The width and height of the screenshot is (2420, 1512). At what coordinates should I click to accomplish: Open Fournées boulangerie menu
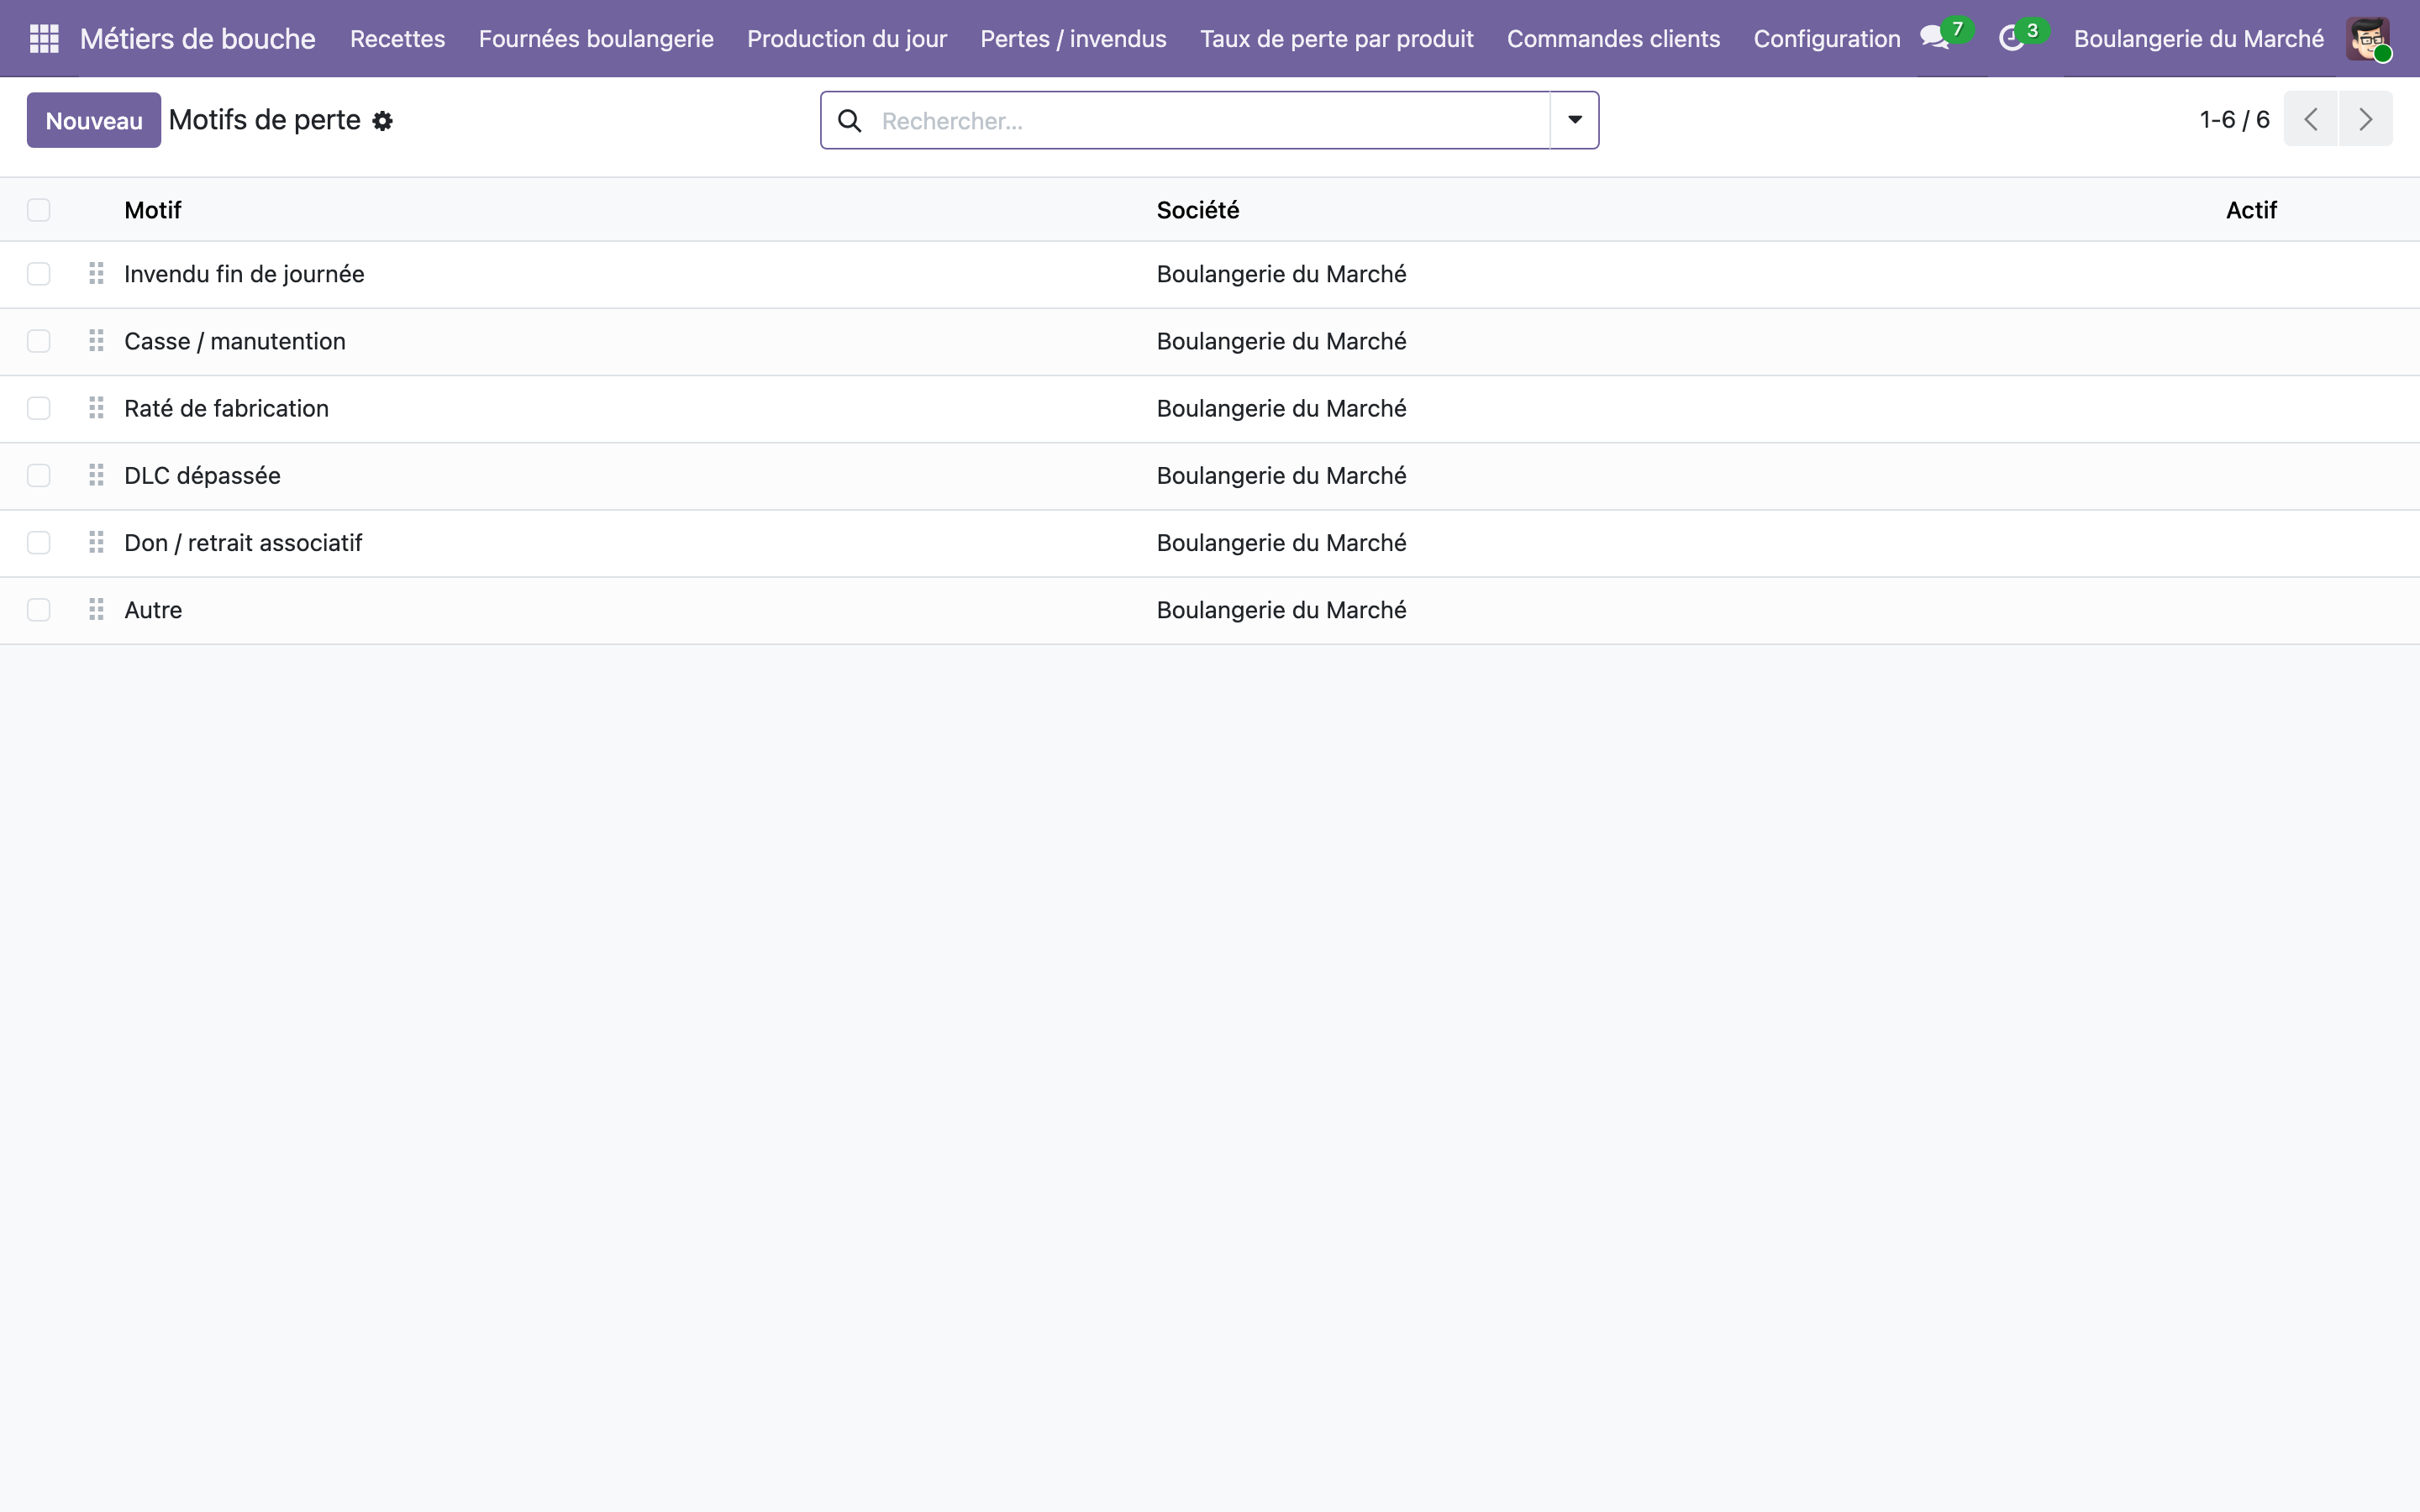point(596,39)
